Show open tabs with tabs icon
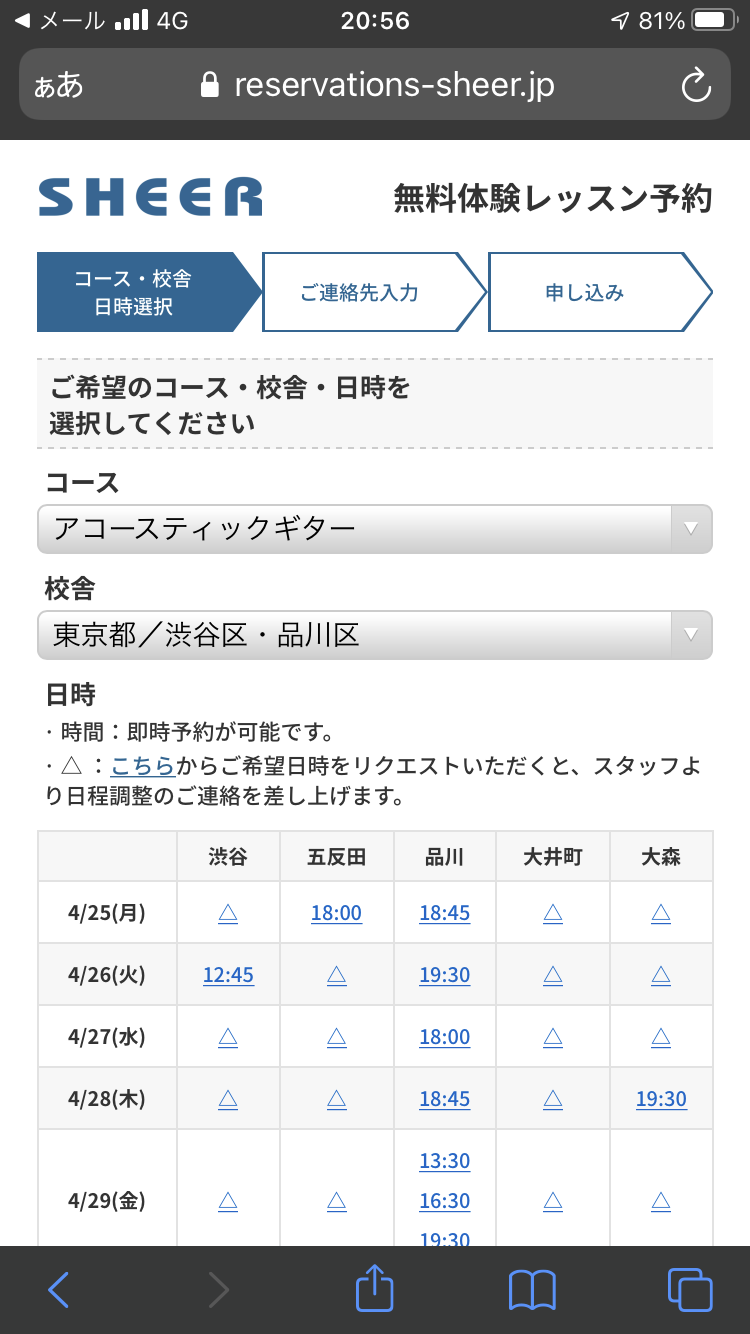Screen dimensions: 750x1334 690,1290
